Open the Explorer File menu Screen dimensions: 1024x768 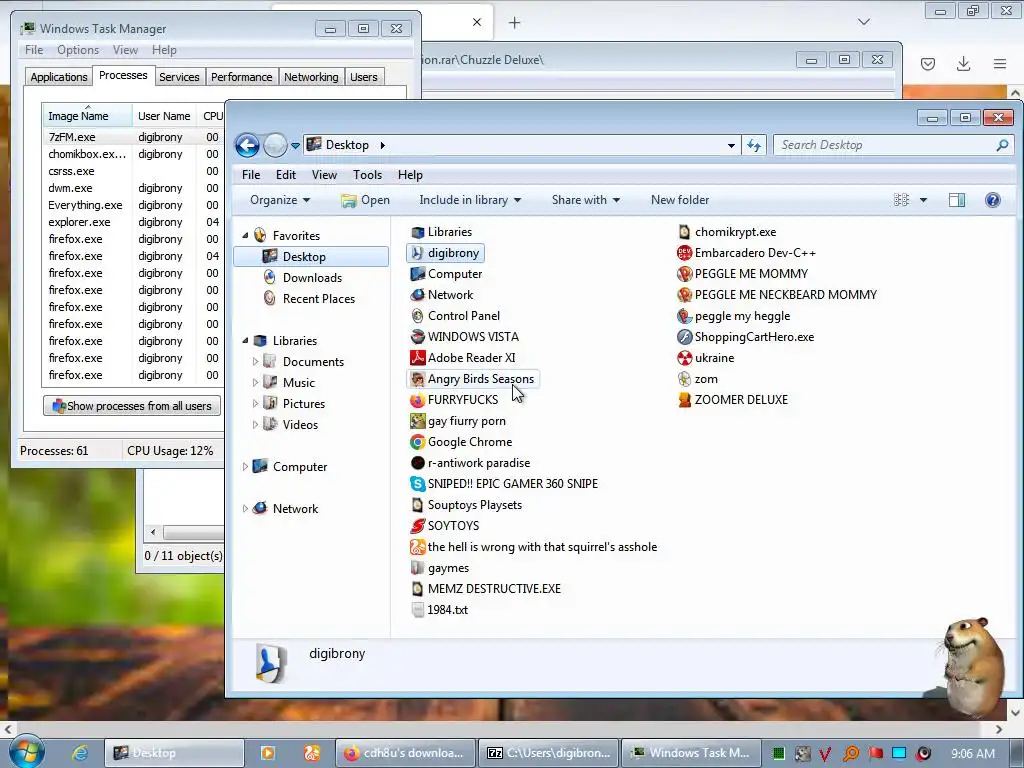[251, 174]
